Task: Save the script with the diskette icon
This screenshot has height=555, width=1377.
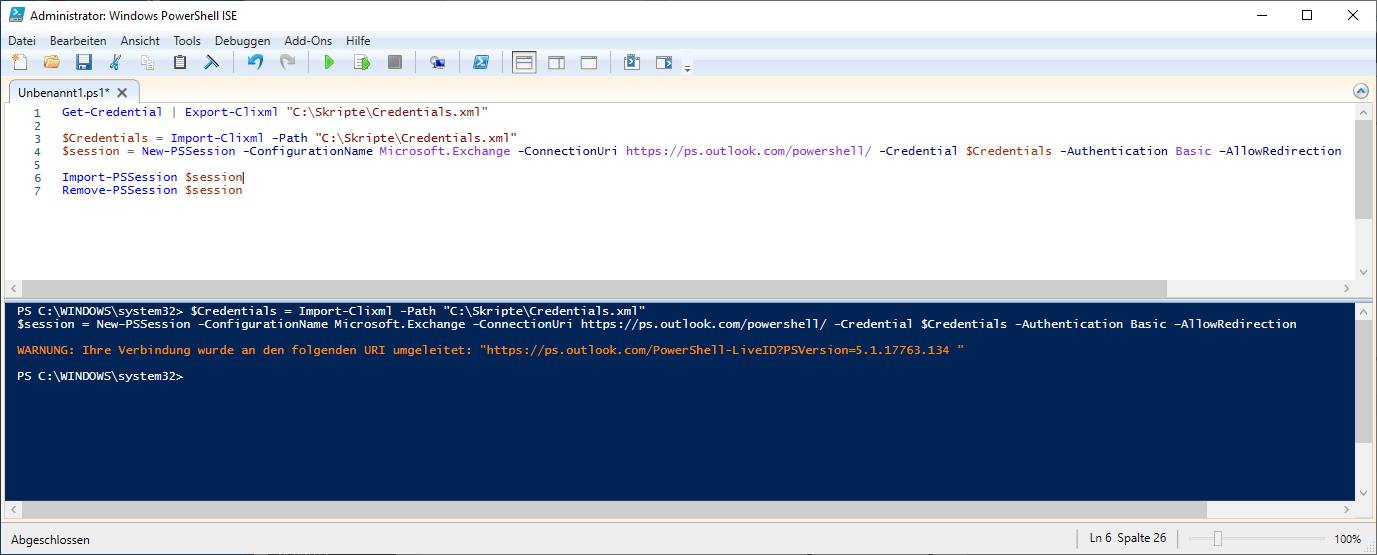Action: pyautogui.click(x=84, y=62)
